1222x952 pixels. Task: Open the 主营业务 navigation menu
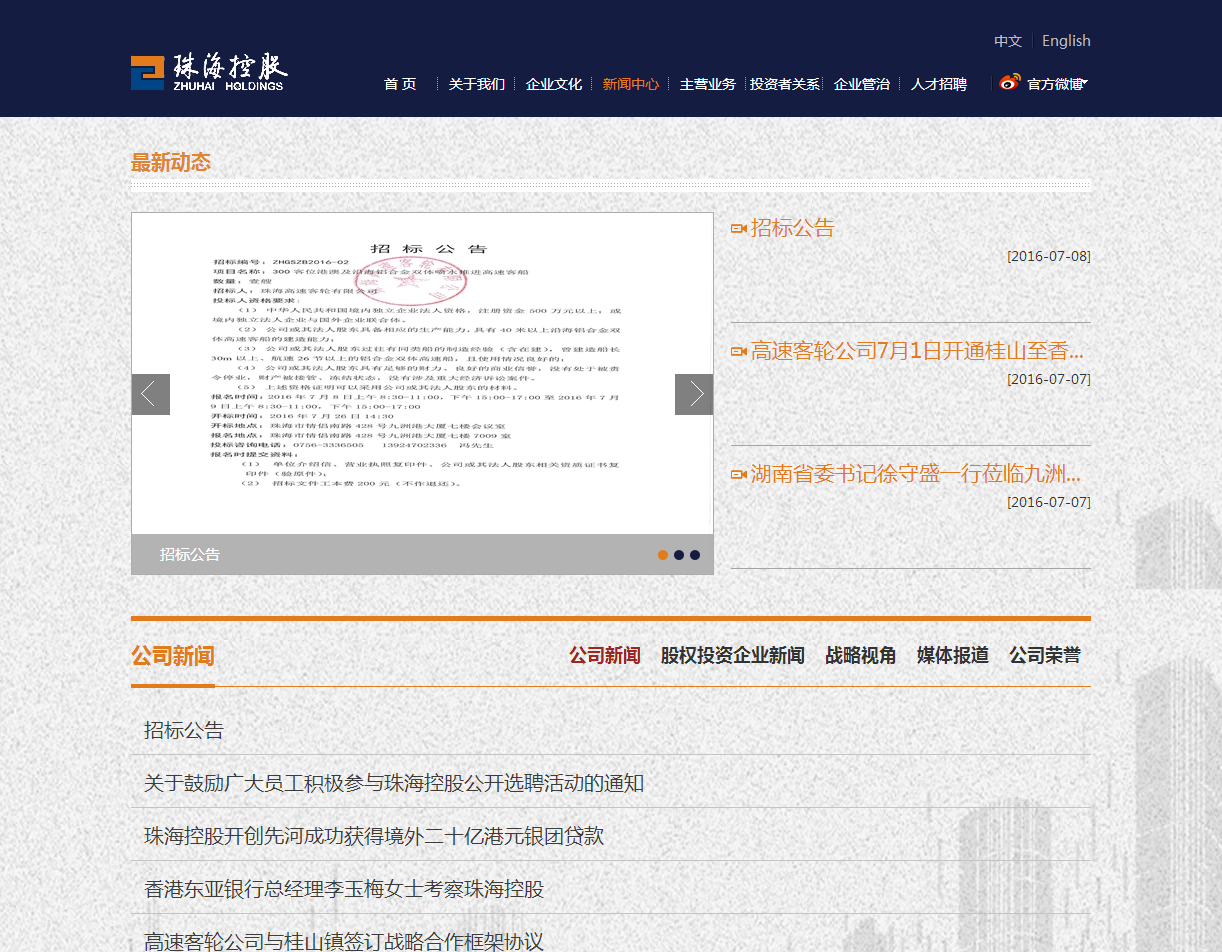(x=707, y=84)
